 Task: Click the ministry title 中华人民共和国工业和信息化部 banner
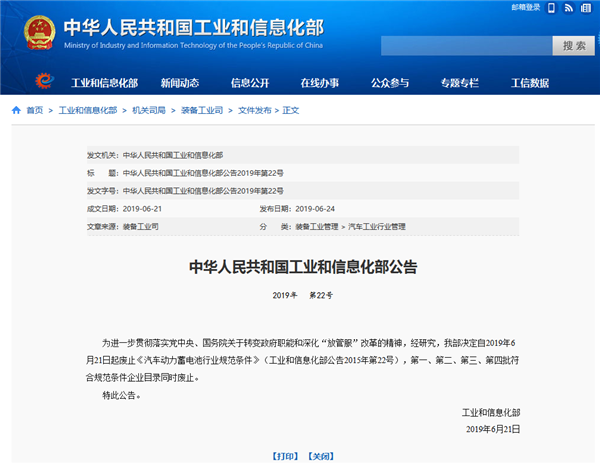(194, 28)
